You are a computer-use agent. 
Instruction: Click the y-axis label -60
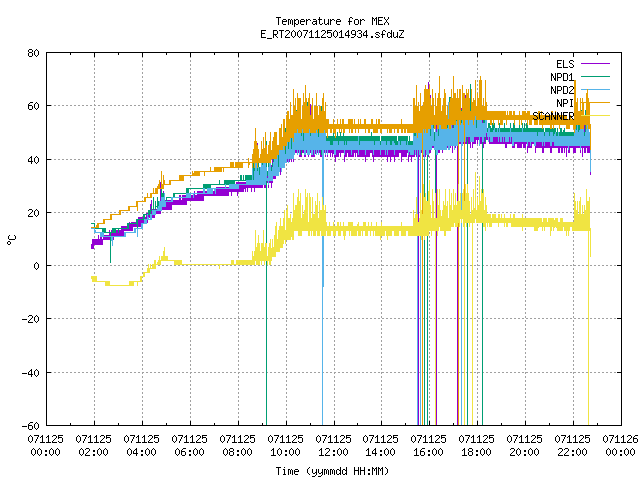pyautogui.click(x=31, y=426)
